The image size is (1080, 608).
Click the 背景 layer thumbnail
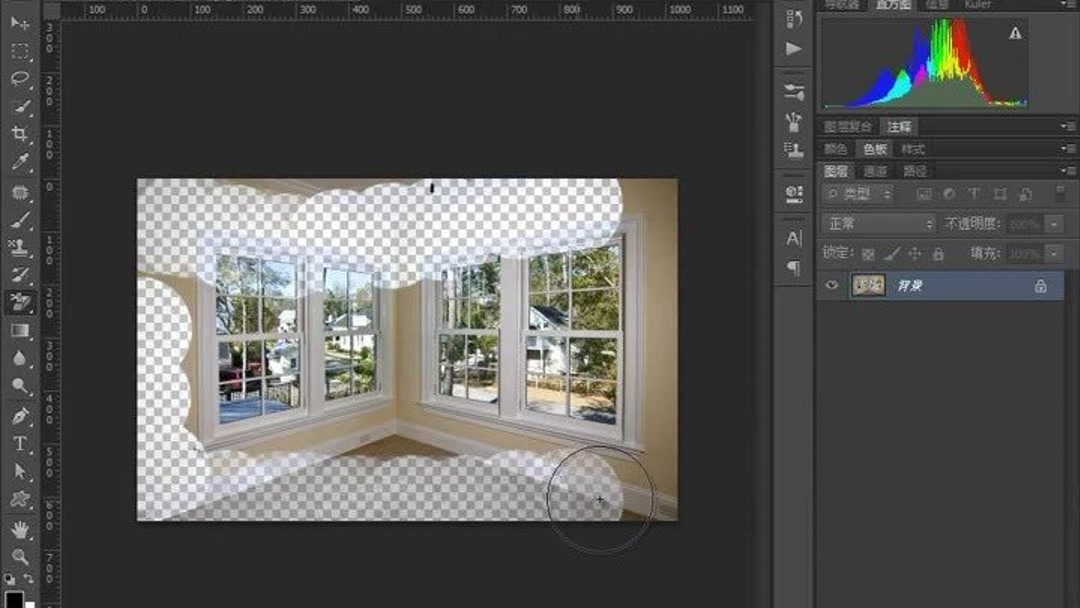tap(870, 284)
